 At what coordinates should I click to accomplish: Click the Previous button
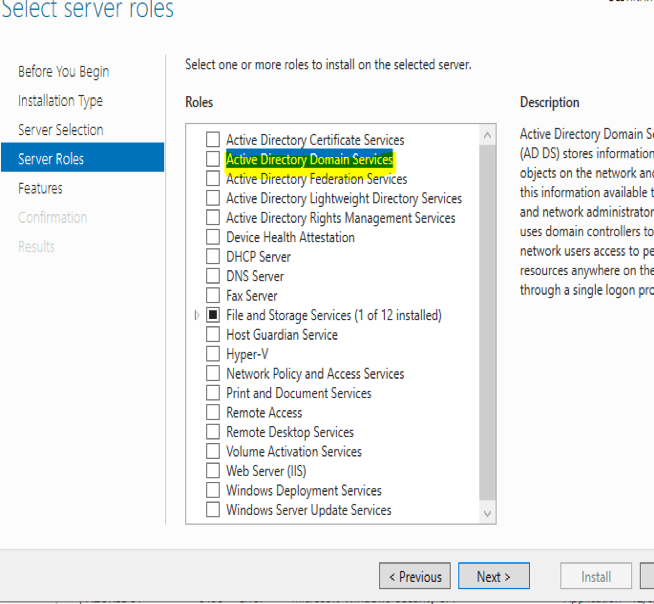coord(414,576)
